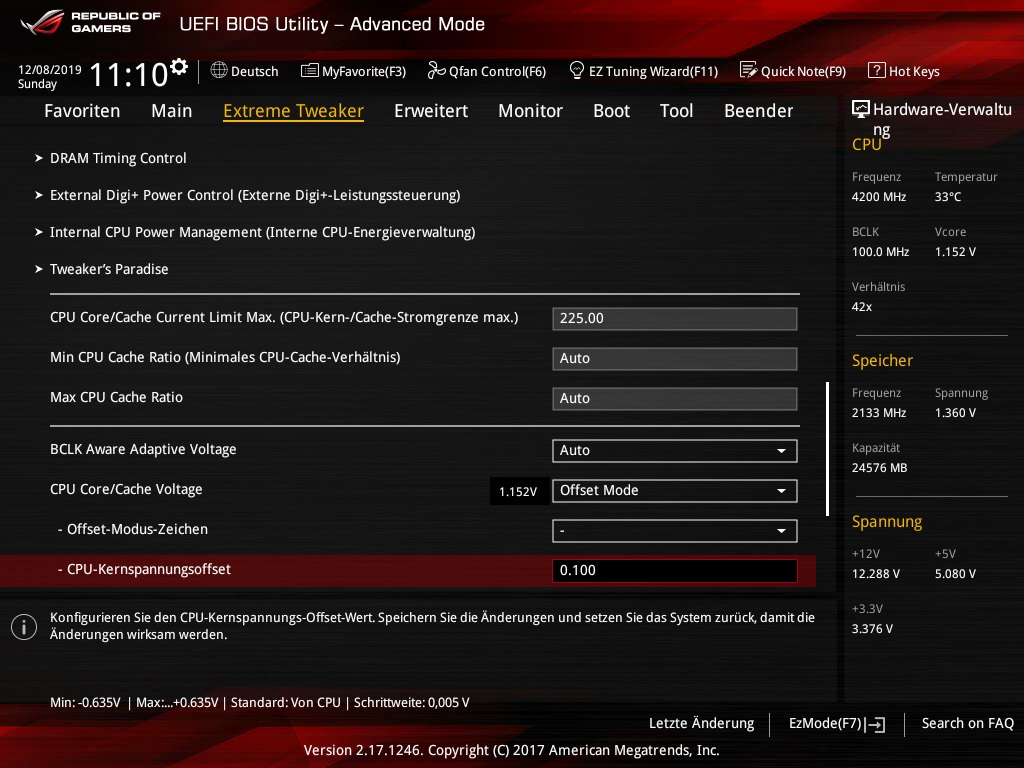Screen dimensions: 1024x768
Task: Click the 12/08/2019 date text
Action: pyautogui.click(x=50, y=70)
